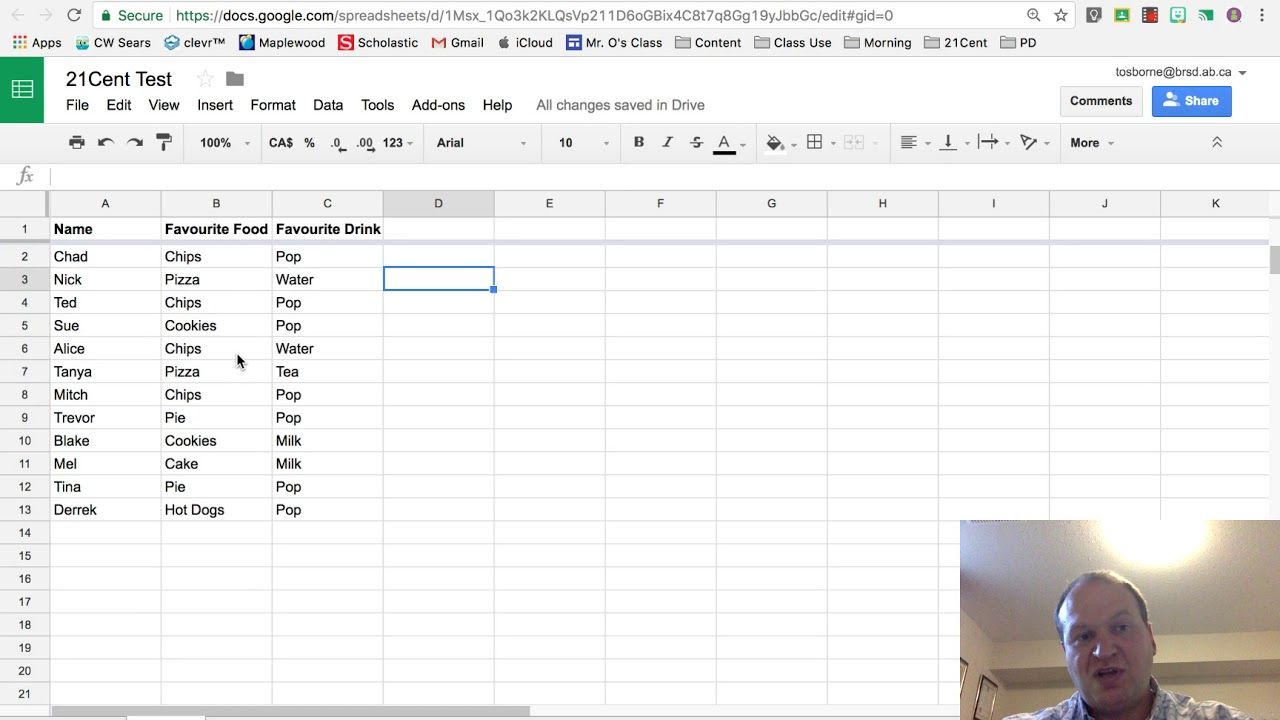Image resolution: width=1280 pixels, height=720 pixels.
Task: Collapse the menus with chevron icon
Action: pyautogui.click(x=1217, y=143)
